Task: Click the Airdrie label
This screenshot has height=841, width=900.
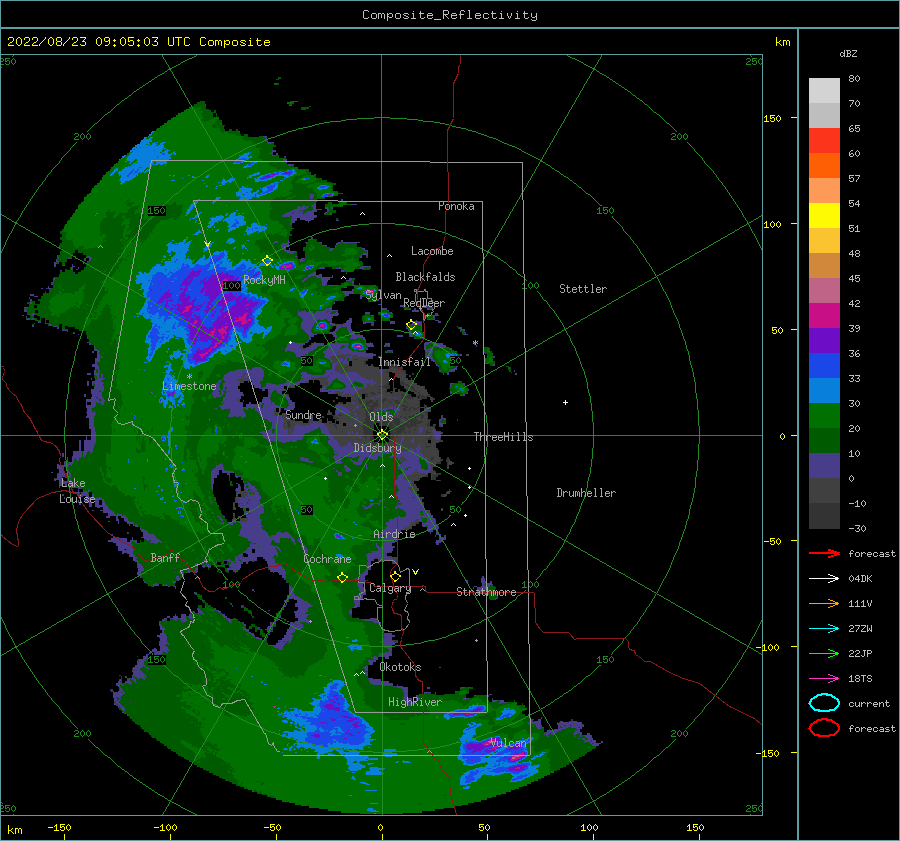Action: [x=394, y=534]
